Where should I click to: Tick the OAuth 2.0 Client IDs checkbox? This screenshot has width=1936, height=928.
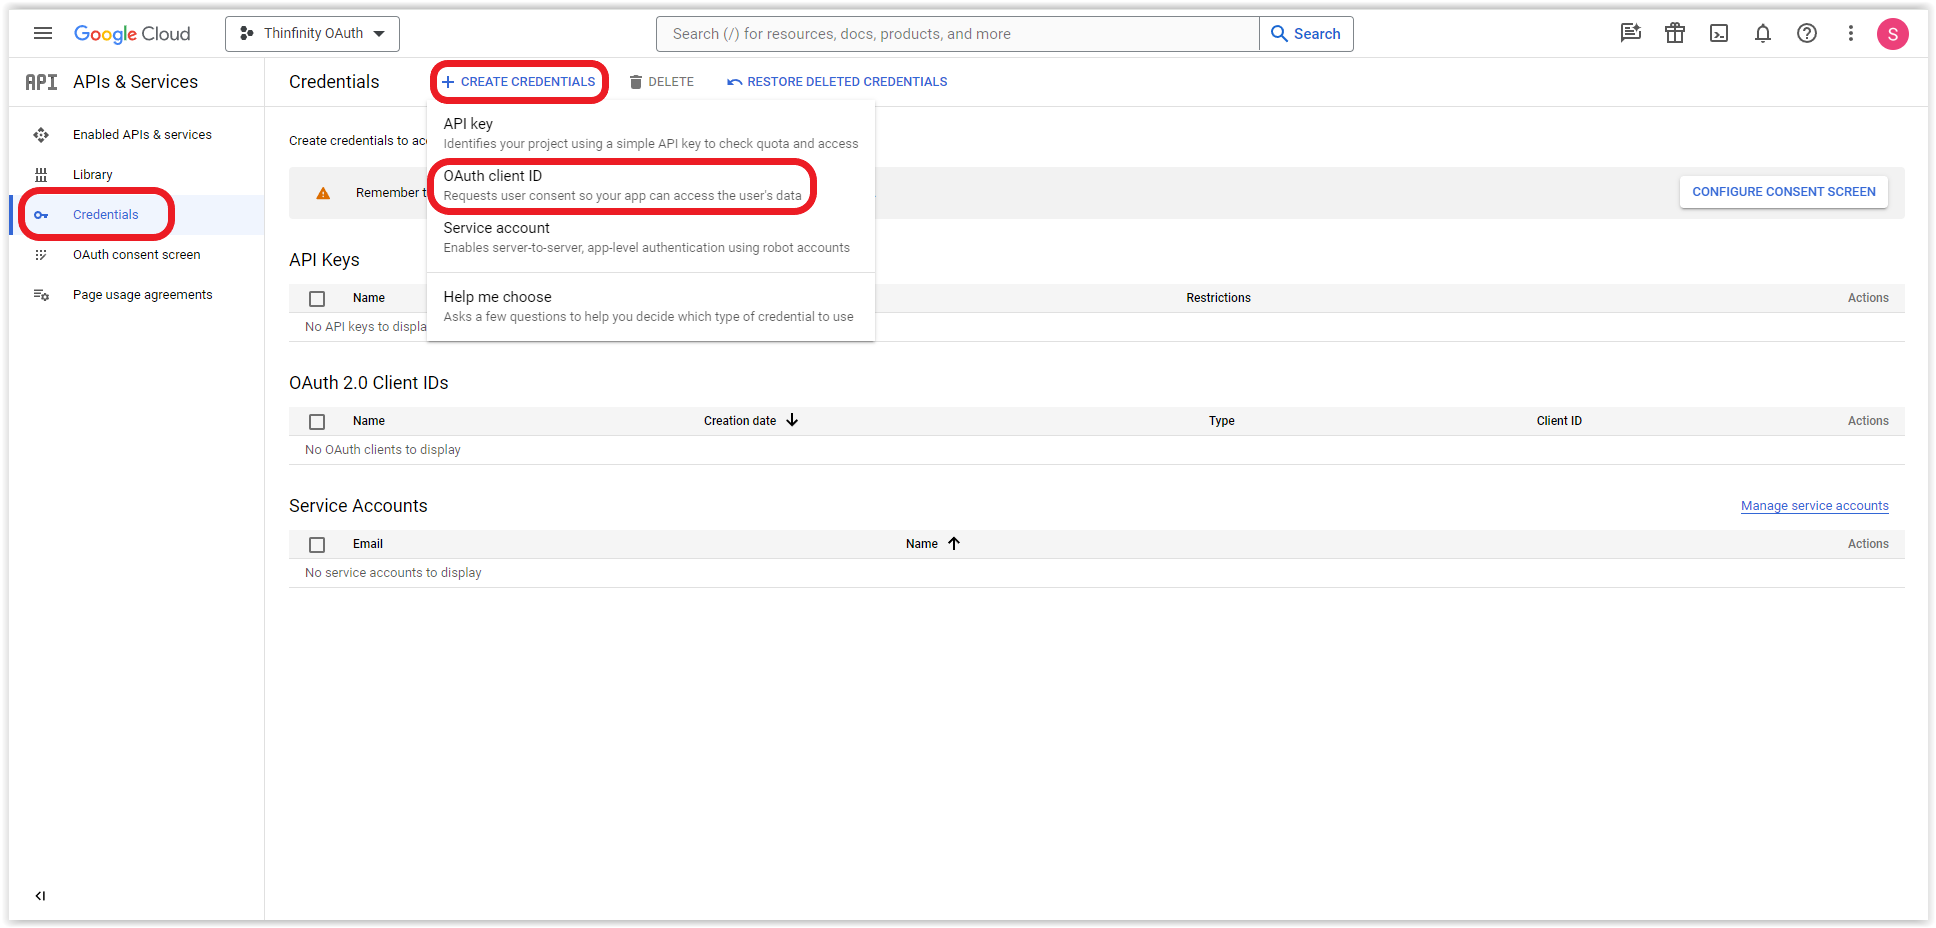[317, 421]
